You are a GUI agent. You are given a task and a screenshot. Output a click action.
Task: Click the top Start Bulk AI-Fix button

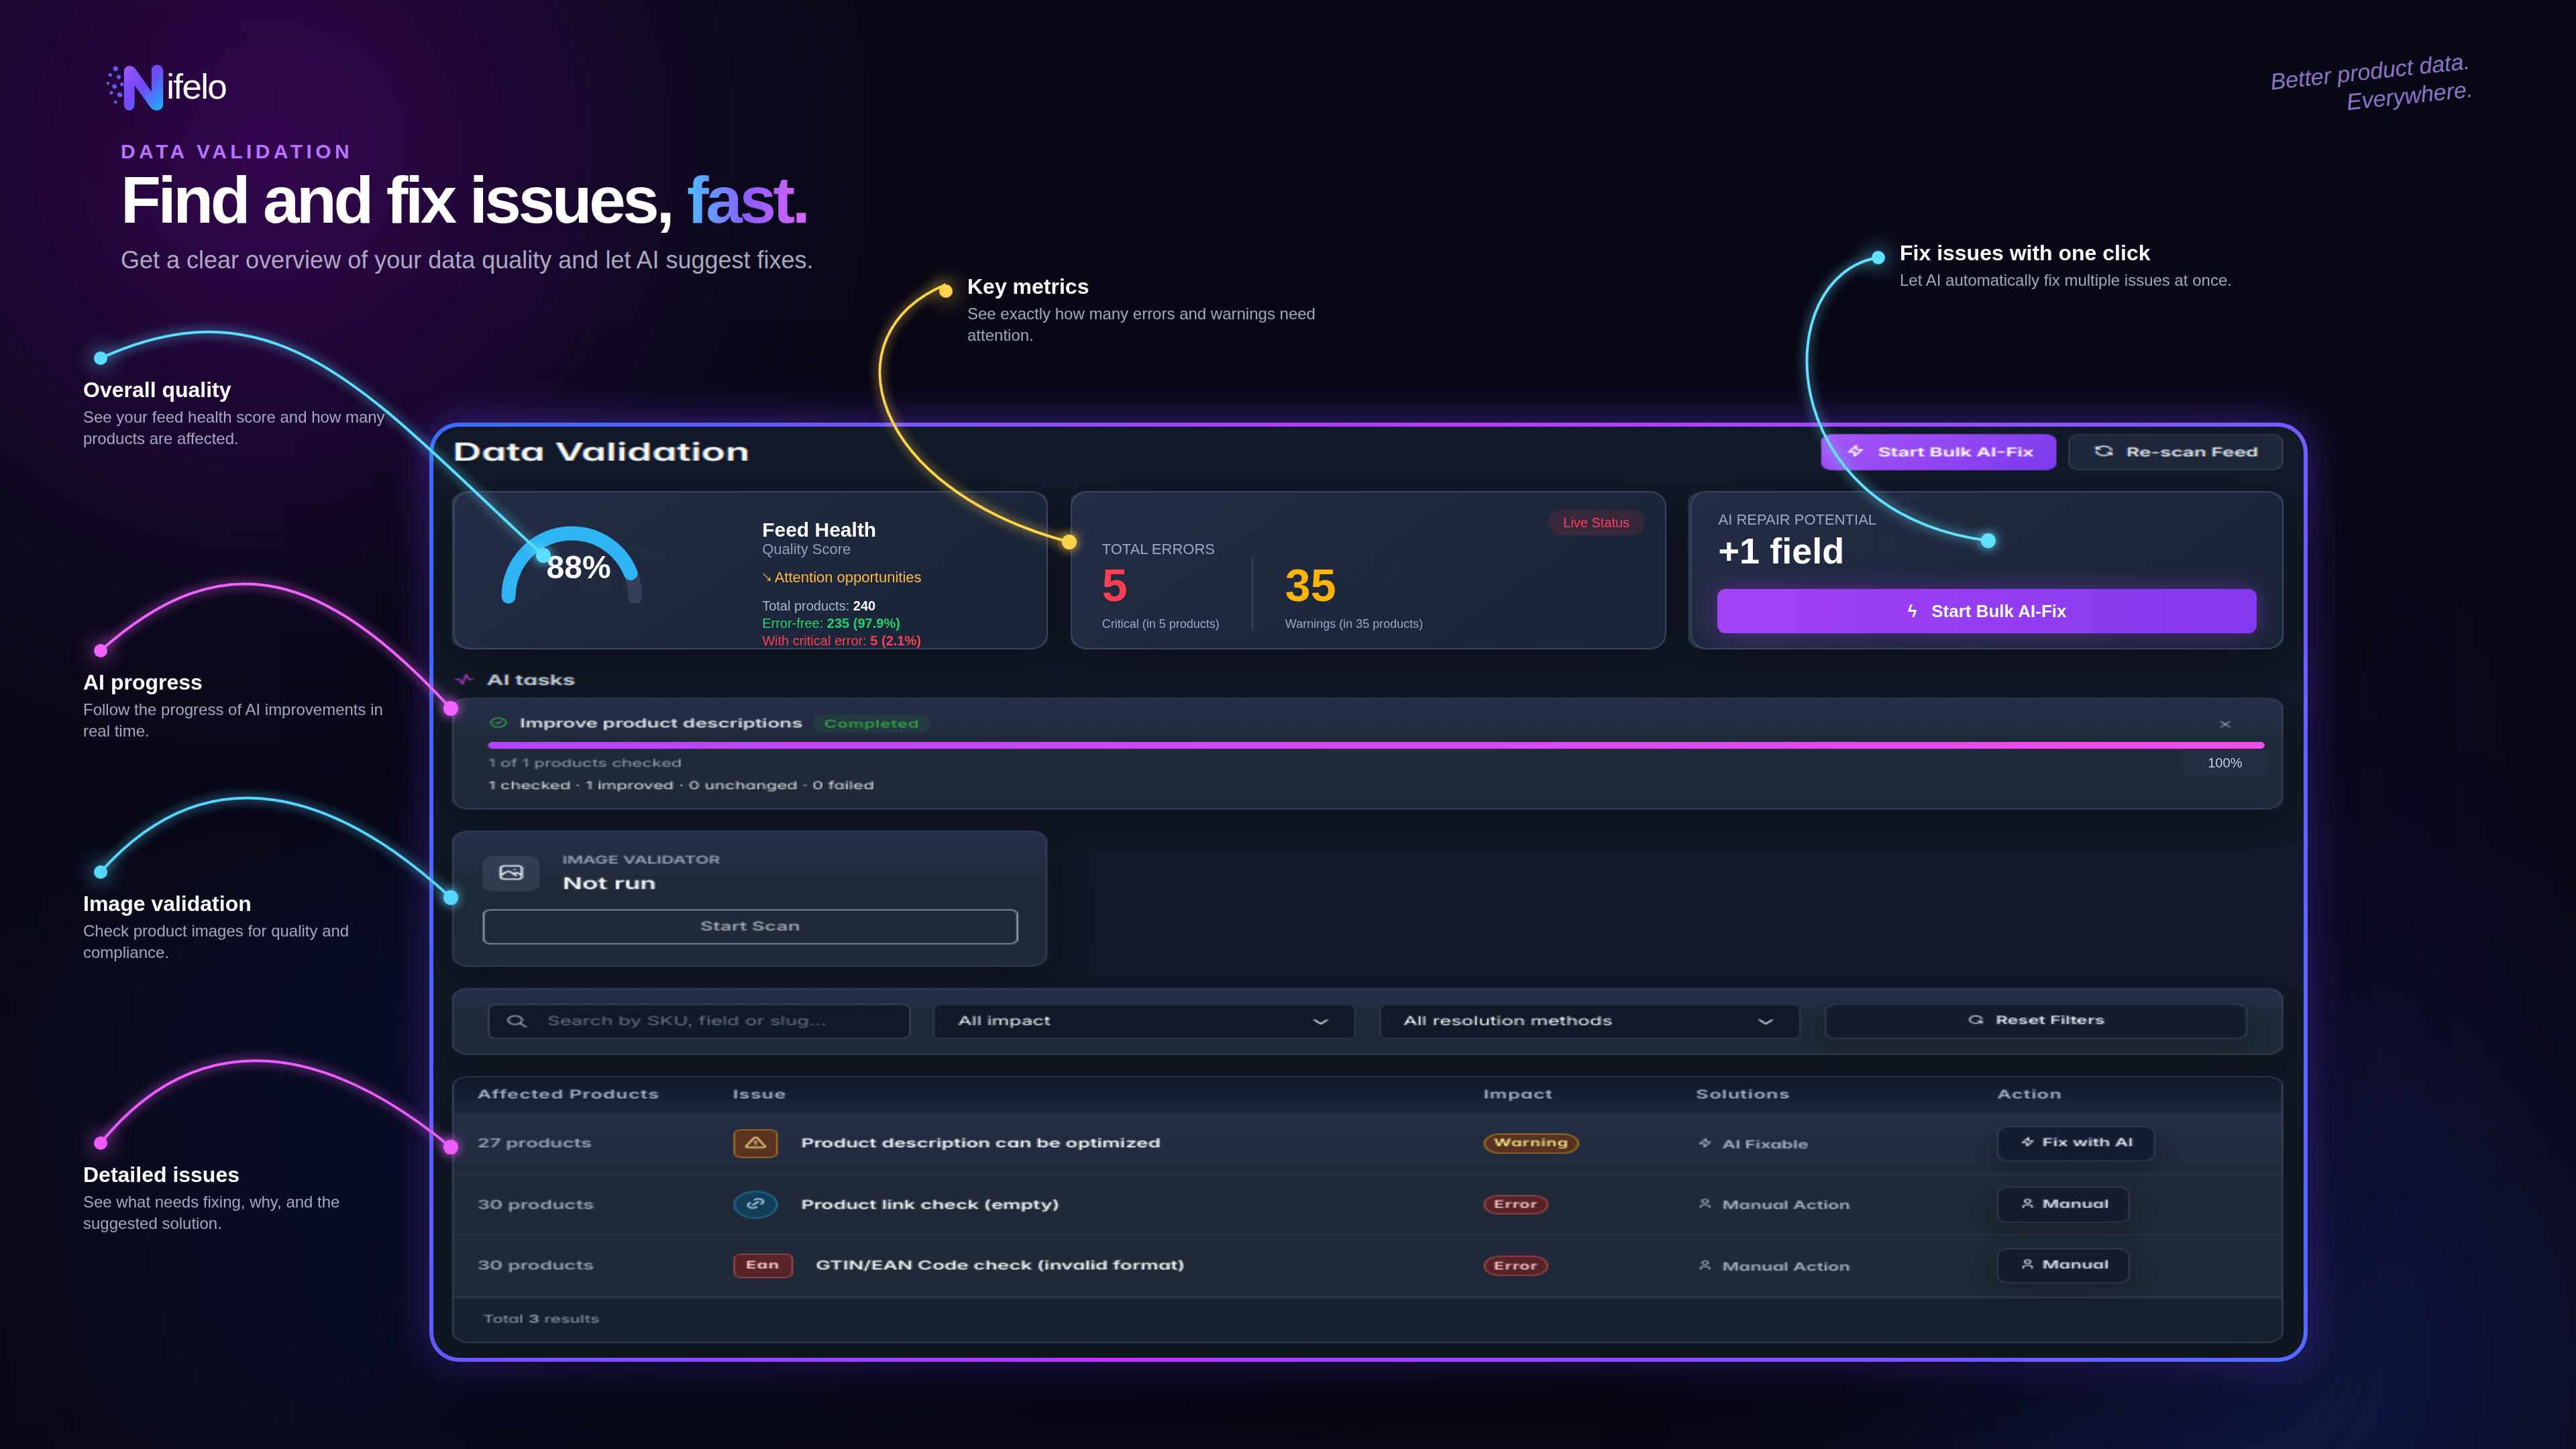click(1938, 452)
